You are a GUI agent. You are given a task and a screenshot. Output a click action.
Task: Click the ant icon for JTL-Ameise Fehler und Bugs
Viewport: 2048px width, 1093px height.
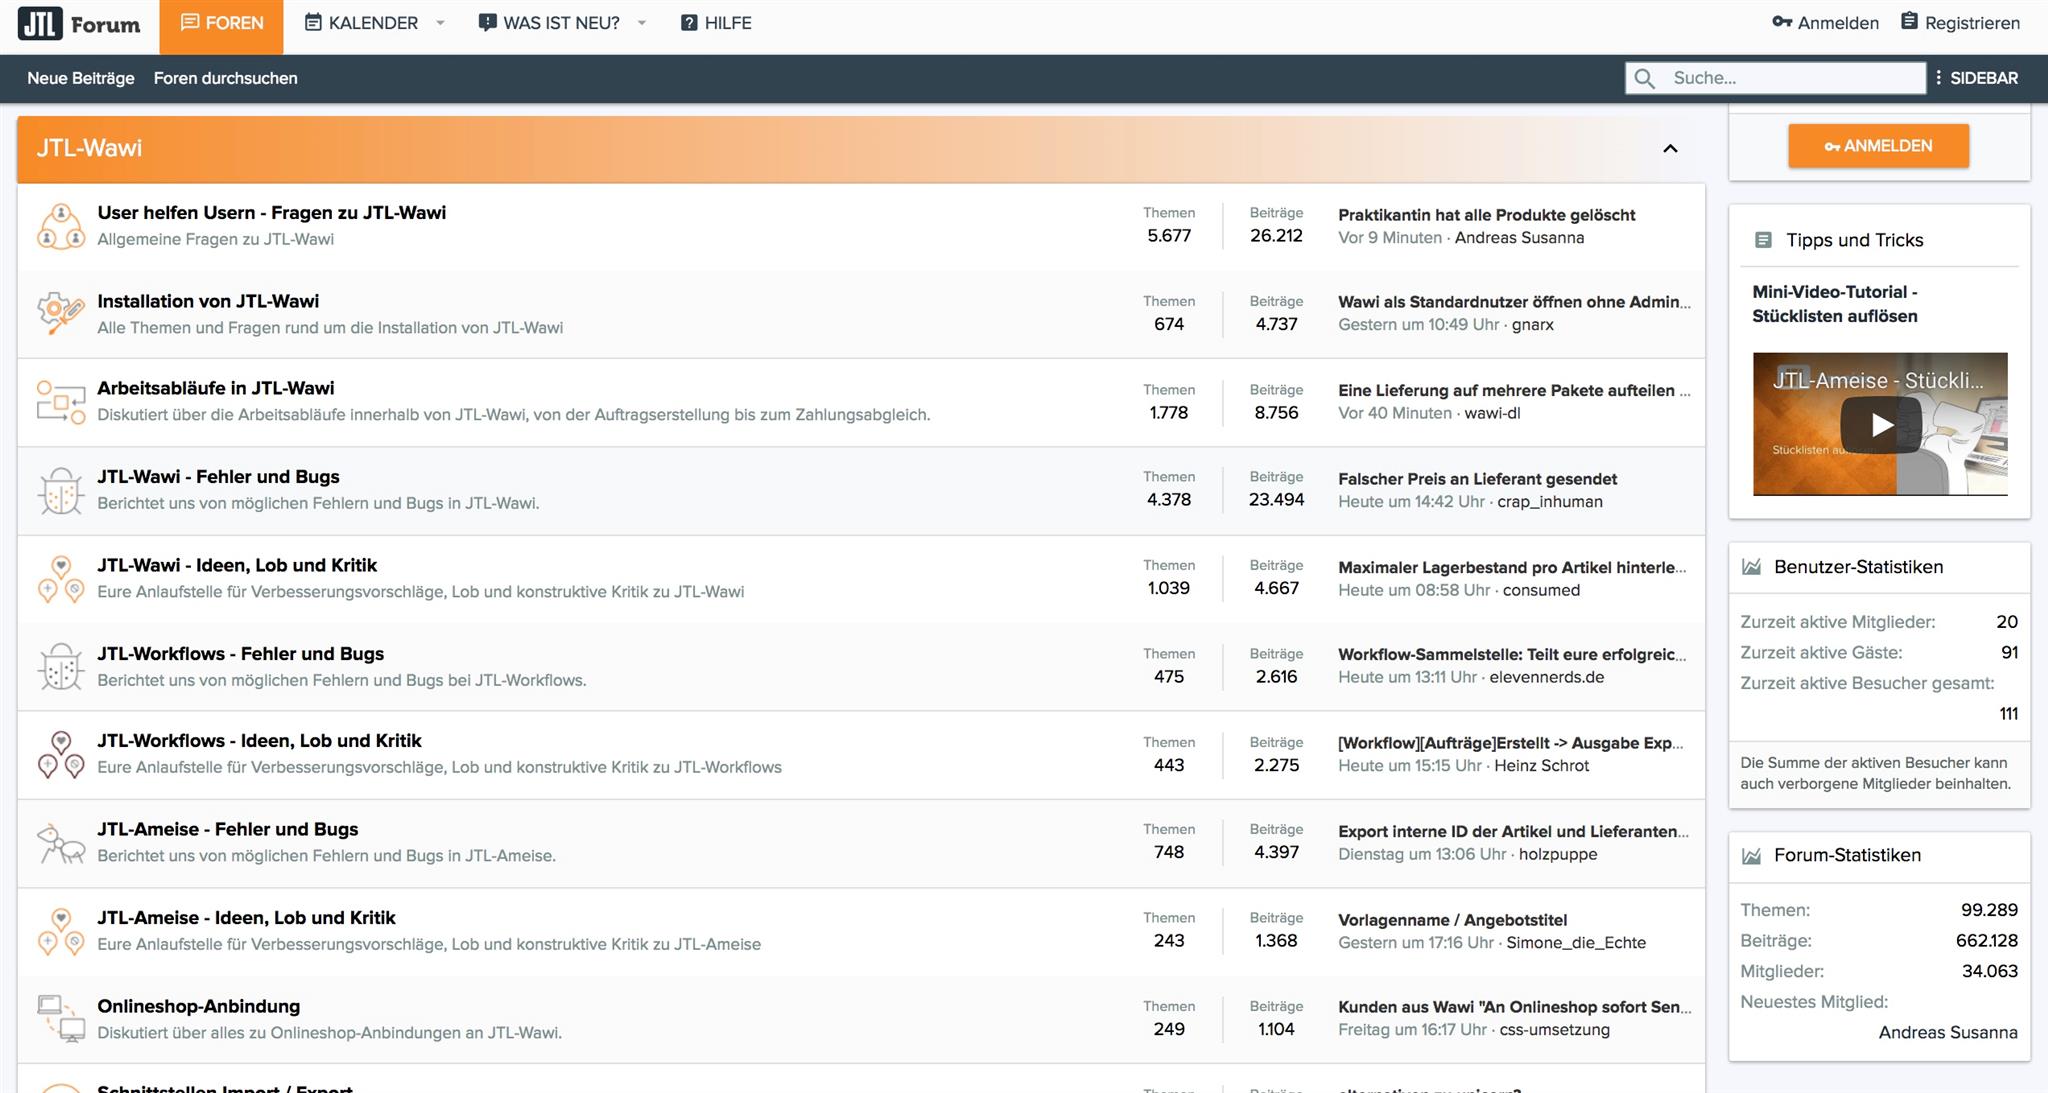pos(61,841)
